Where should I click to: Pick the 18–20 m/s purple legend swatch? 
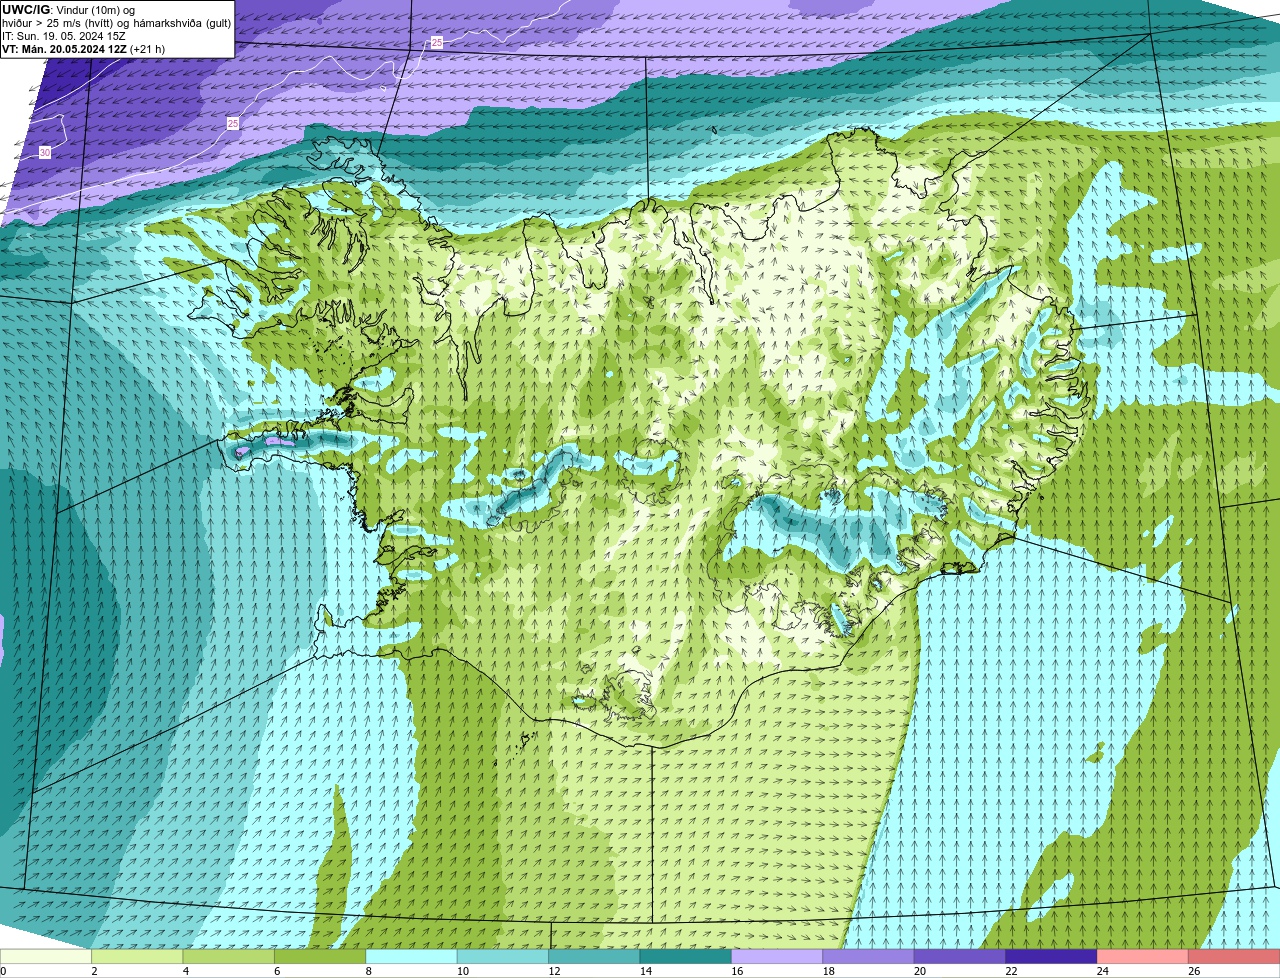click(x=869, y=956)
